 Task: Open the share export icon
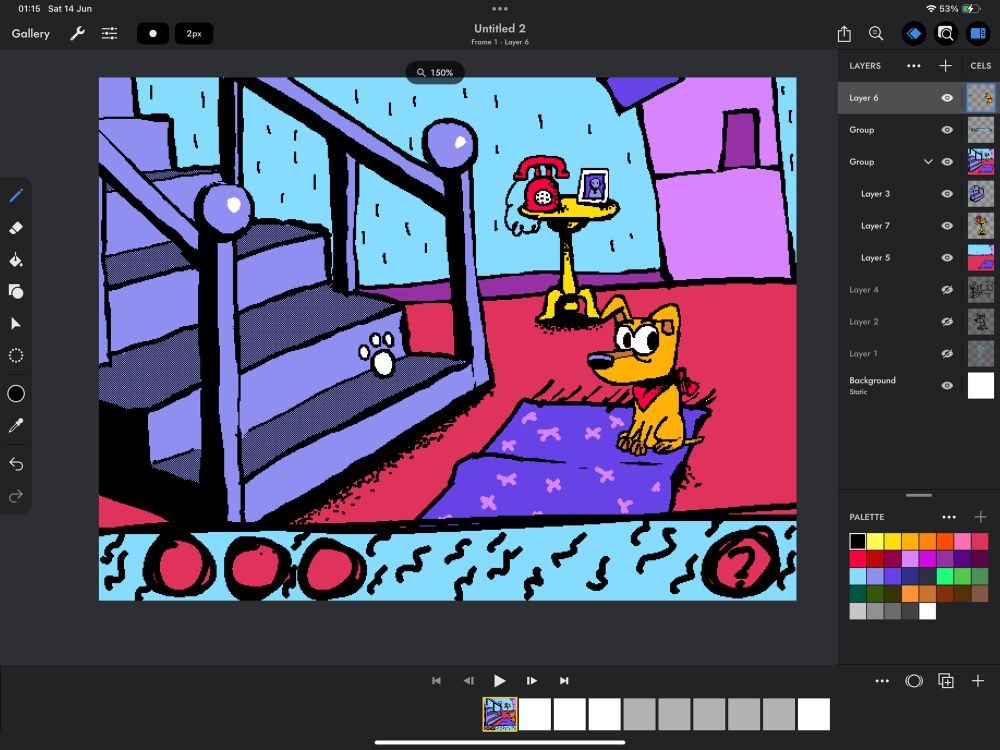(844, 34)
